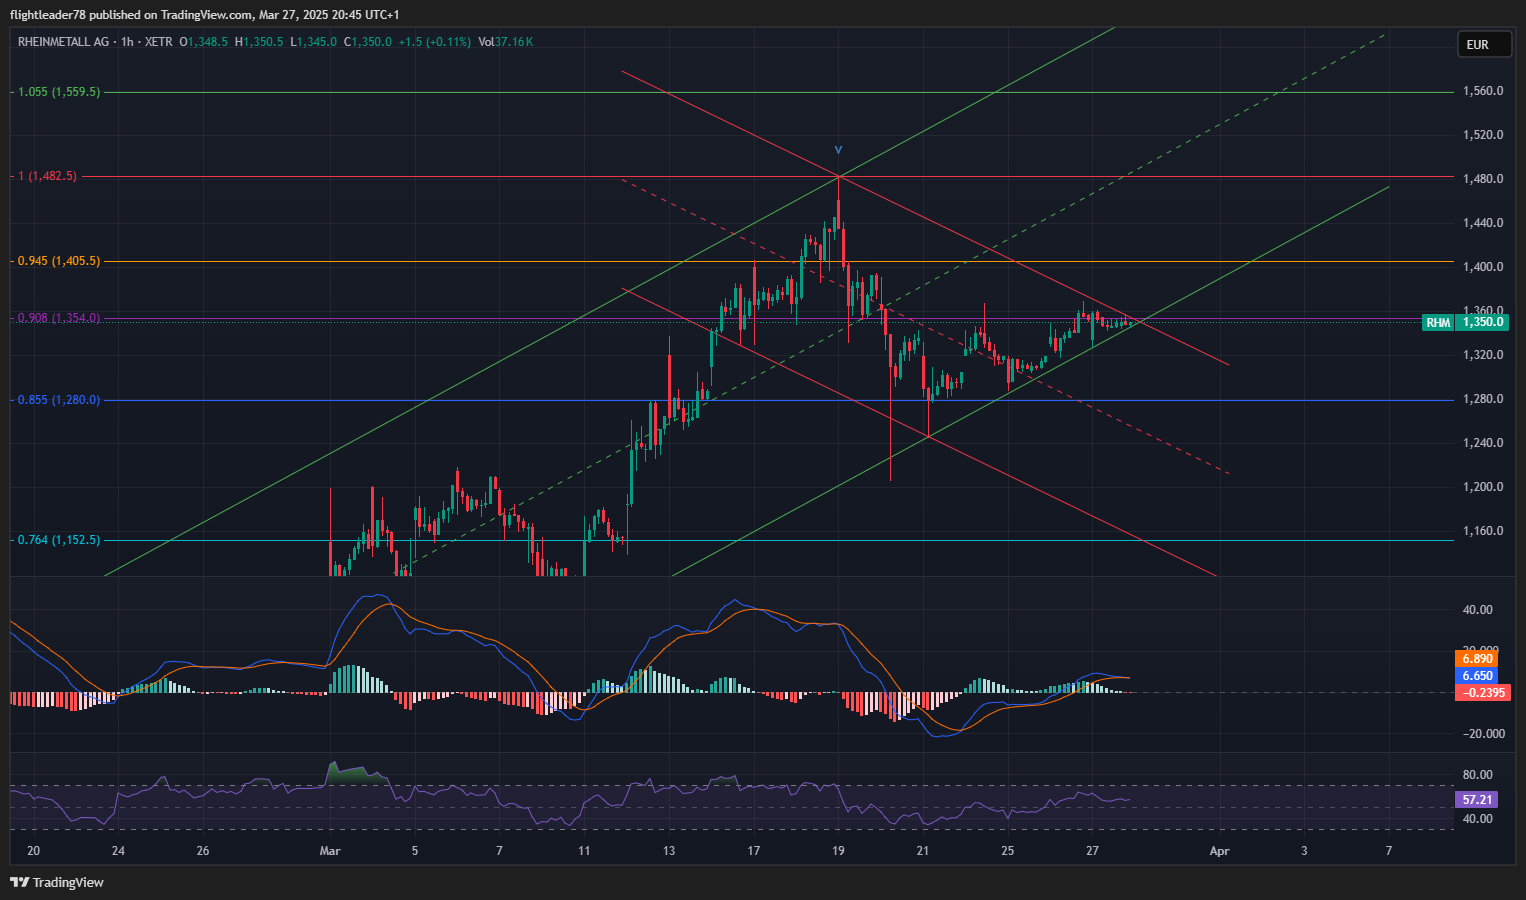Image resolution: width=1526 pixels, height=900 pixels.
Task: Click the flightleader78 published header text
Action: tap(204, 14)
